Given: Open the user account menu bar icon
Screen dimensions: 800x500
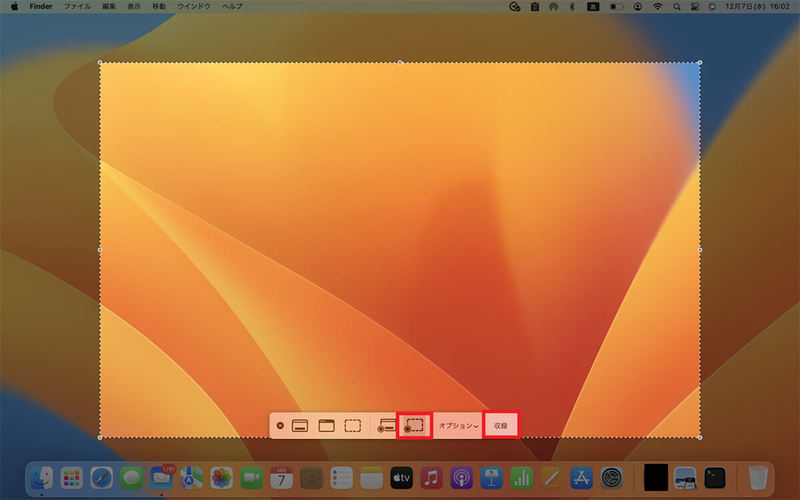Looking at the screenshot, I should click(638, 7).
